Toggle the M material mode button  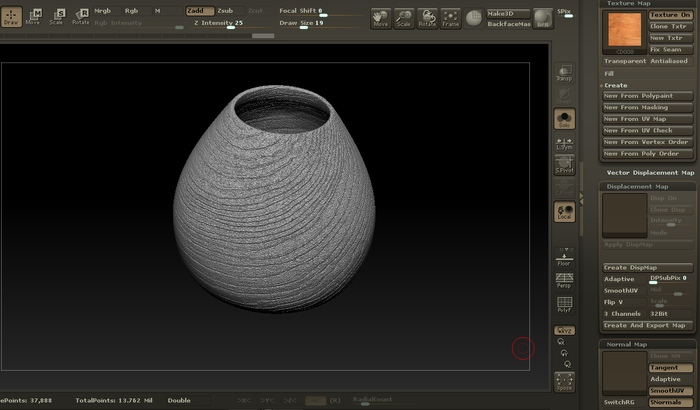pyautogui.click(x=167, y=11)
